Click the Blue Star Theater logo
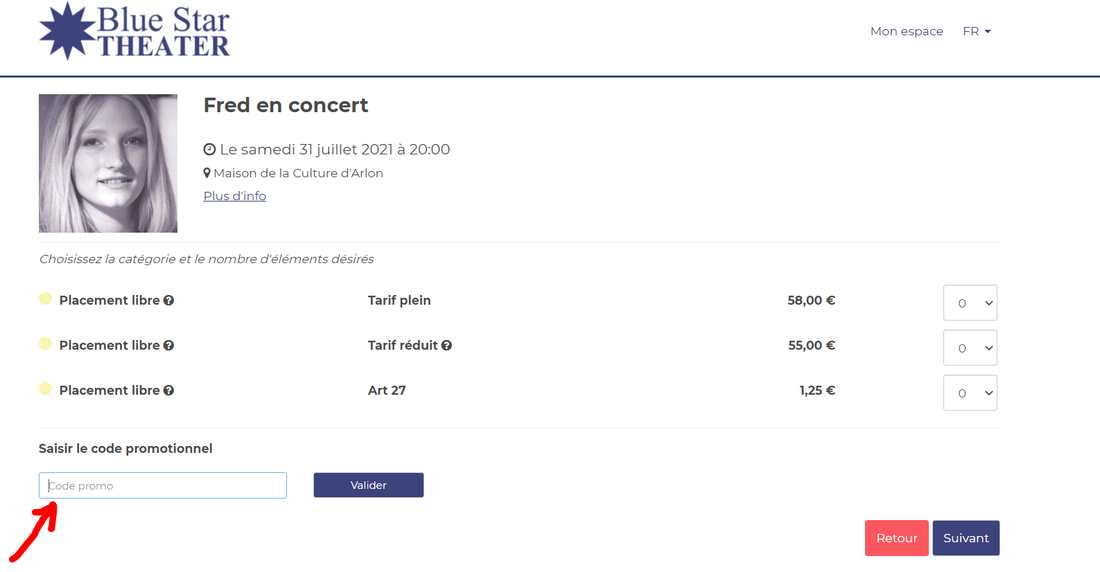This screenshot has height=572, width=1100. click(x=134, y=31)
